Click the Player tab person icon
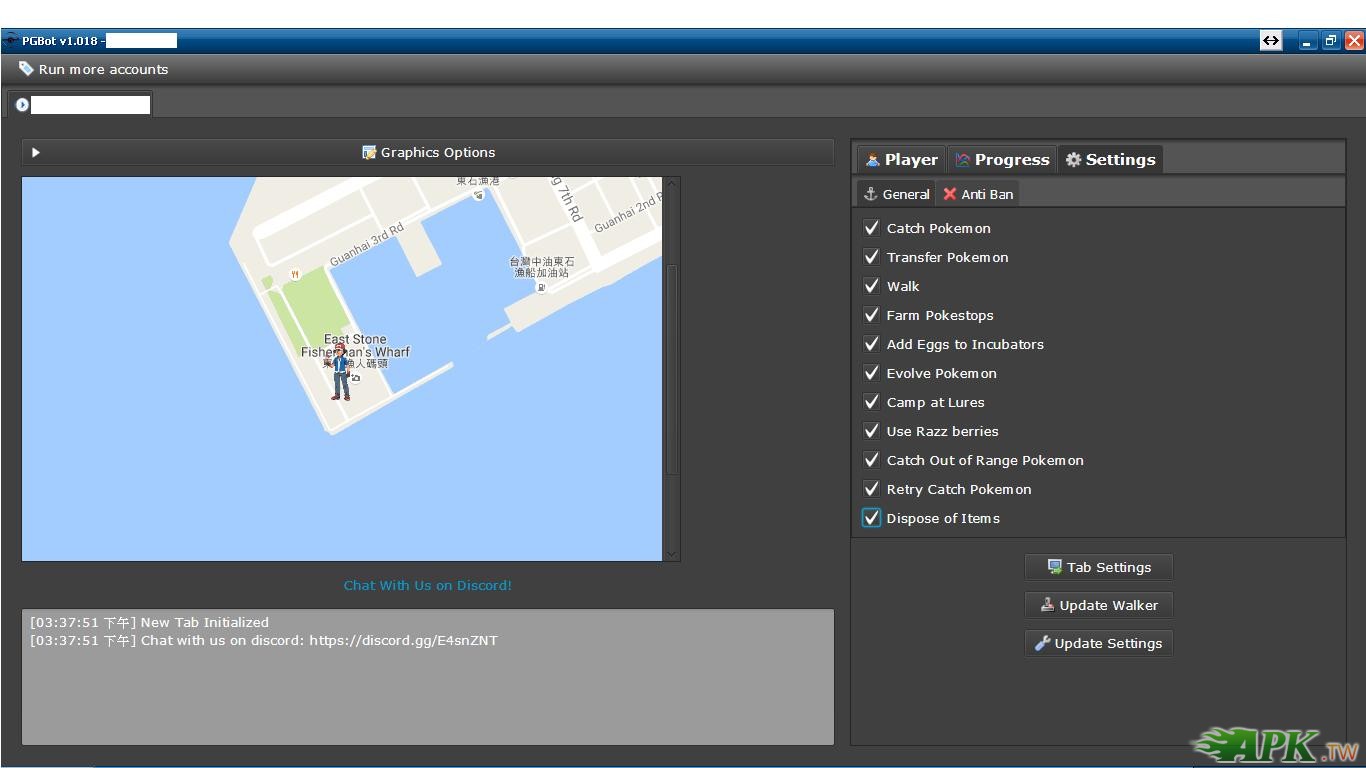This screenshot has height=768, width=1366. (x=872, y=160)
